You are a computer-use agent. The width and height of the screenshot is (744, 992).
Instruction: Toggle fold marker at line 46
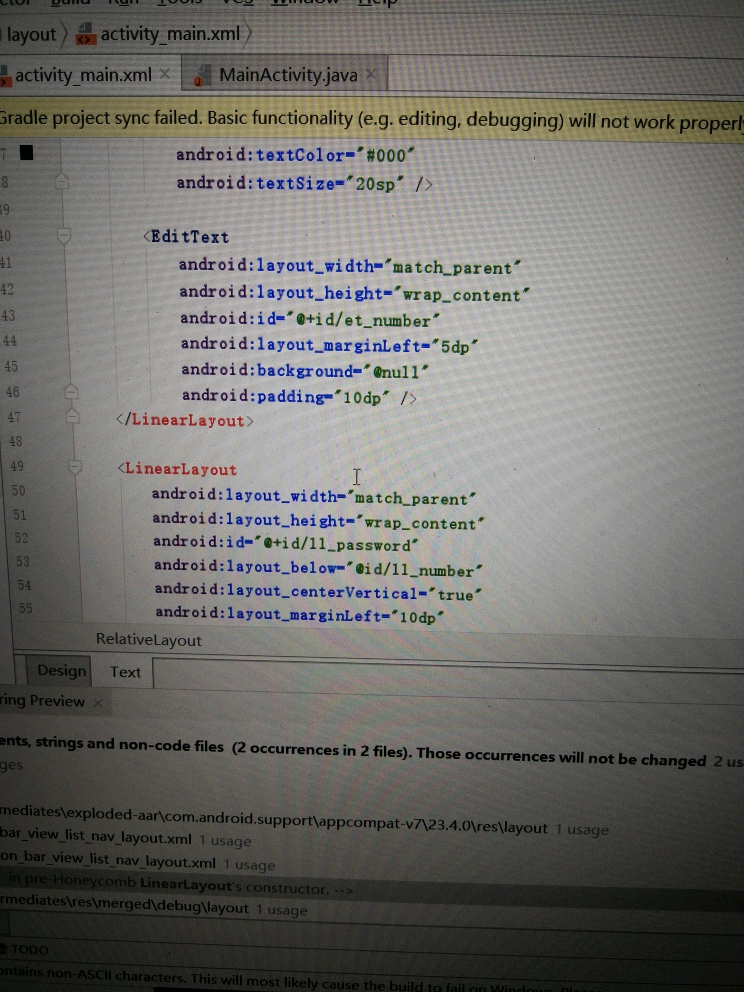point(71,392)
